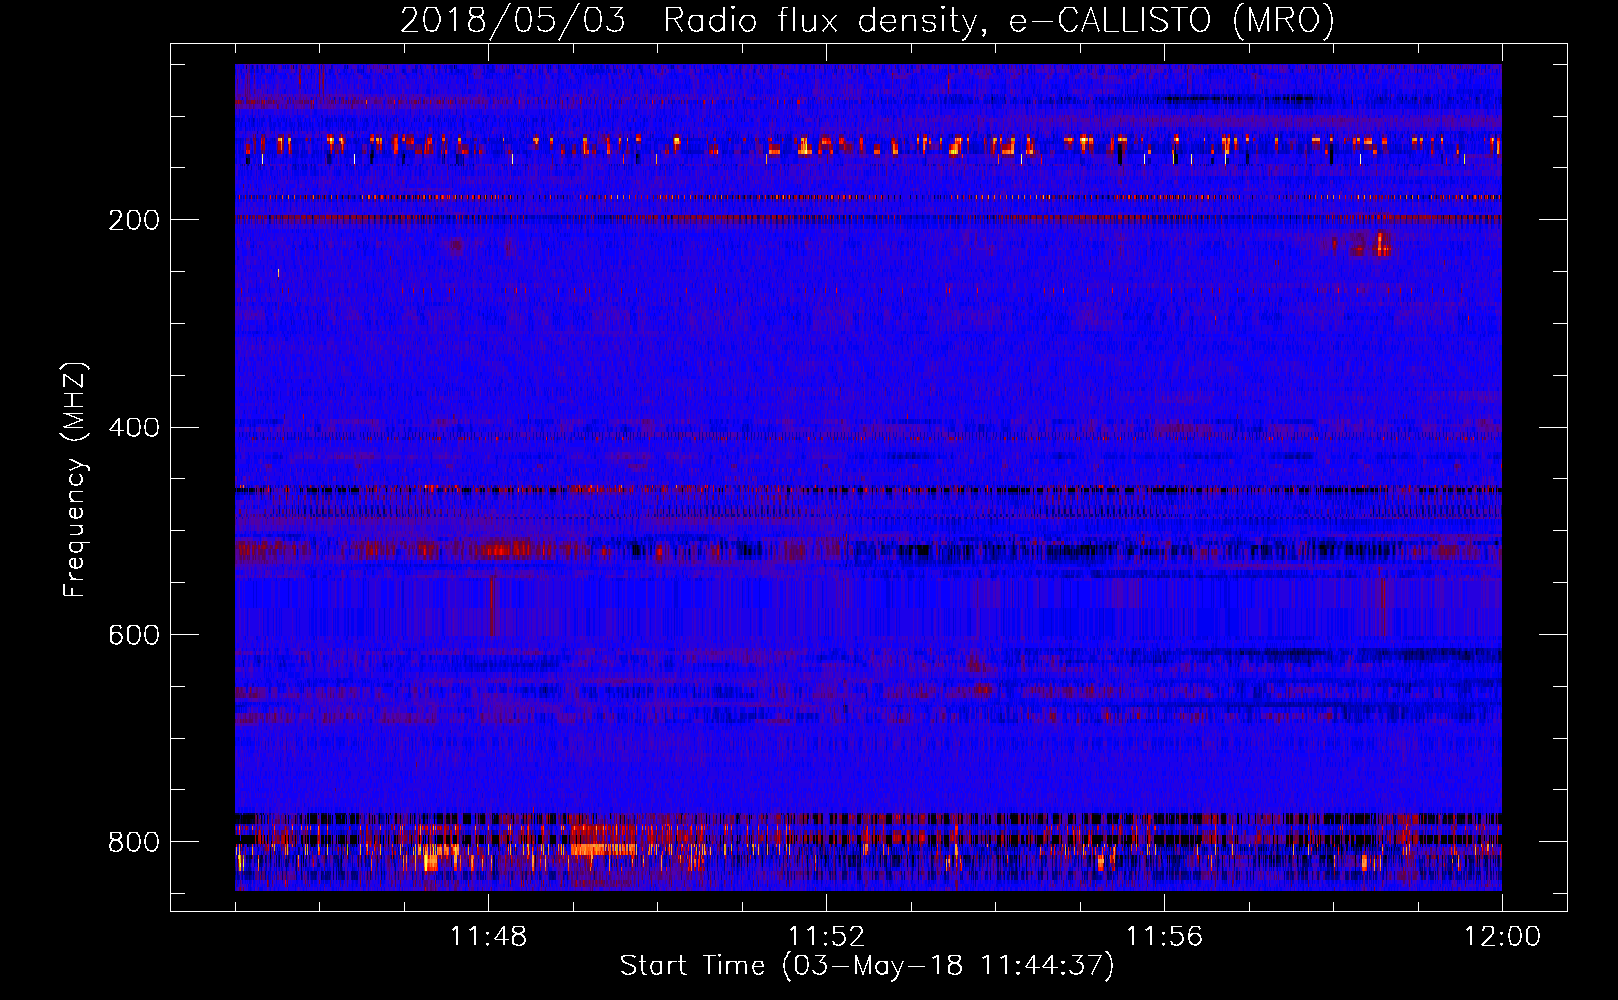
Task: Click the 11:48 time tick label
Action: click(489, 937)
